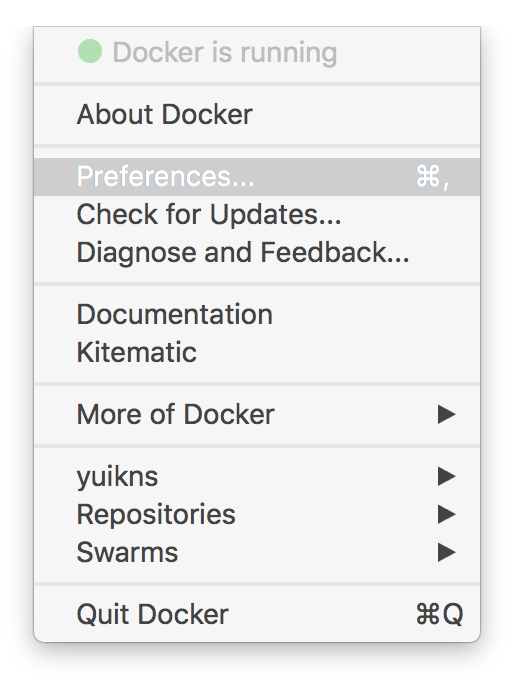Open Documentation entry
The image size is (514, 684).
tap(257, 314)
